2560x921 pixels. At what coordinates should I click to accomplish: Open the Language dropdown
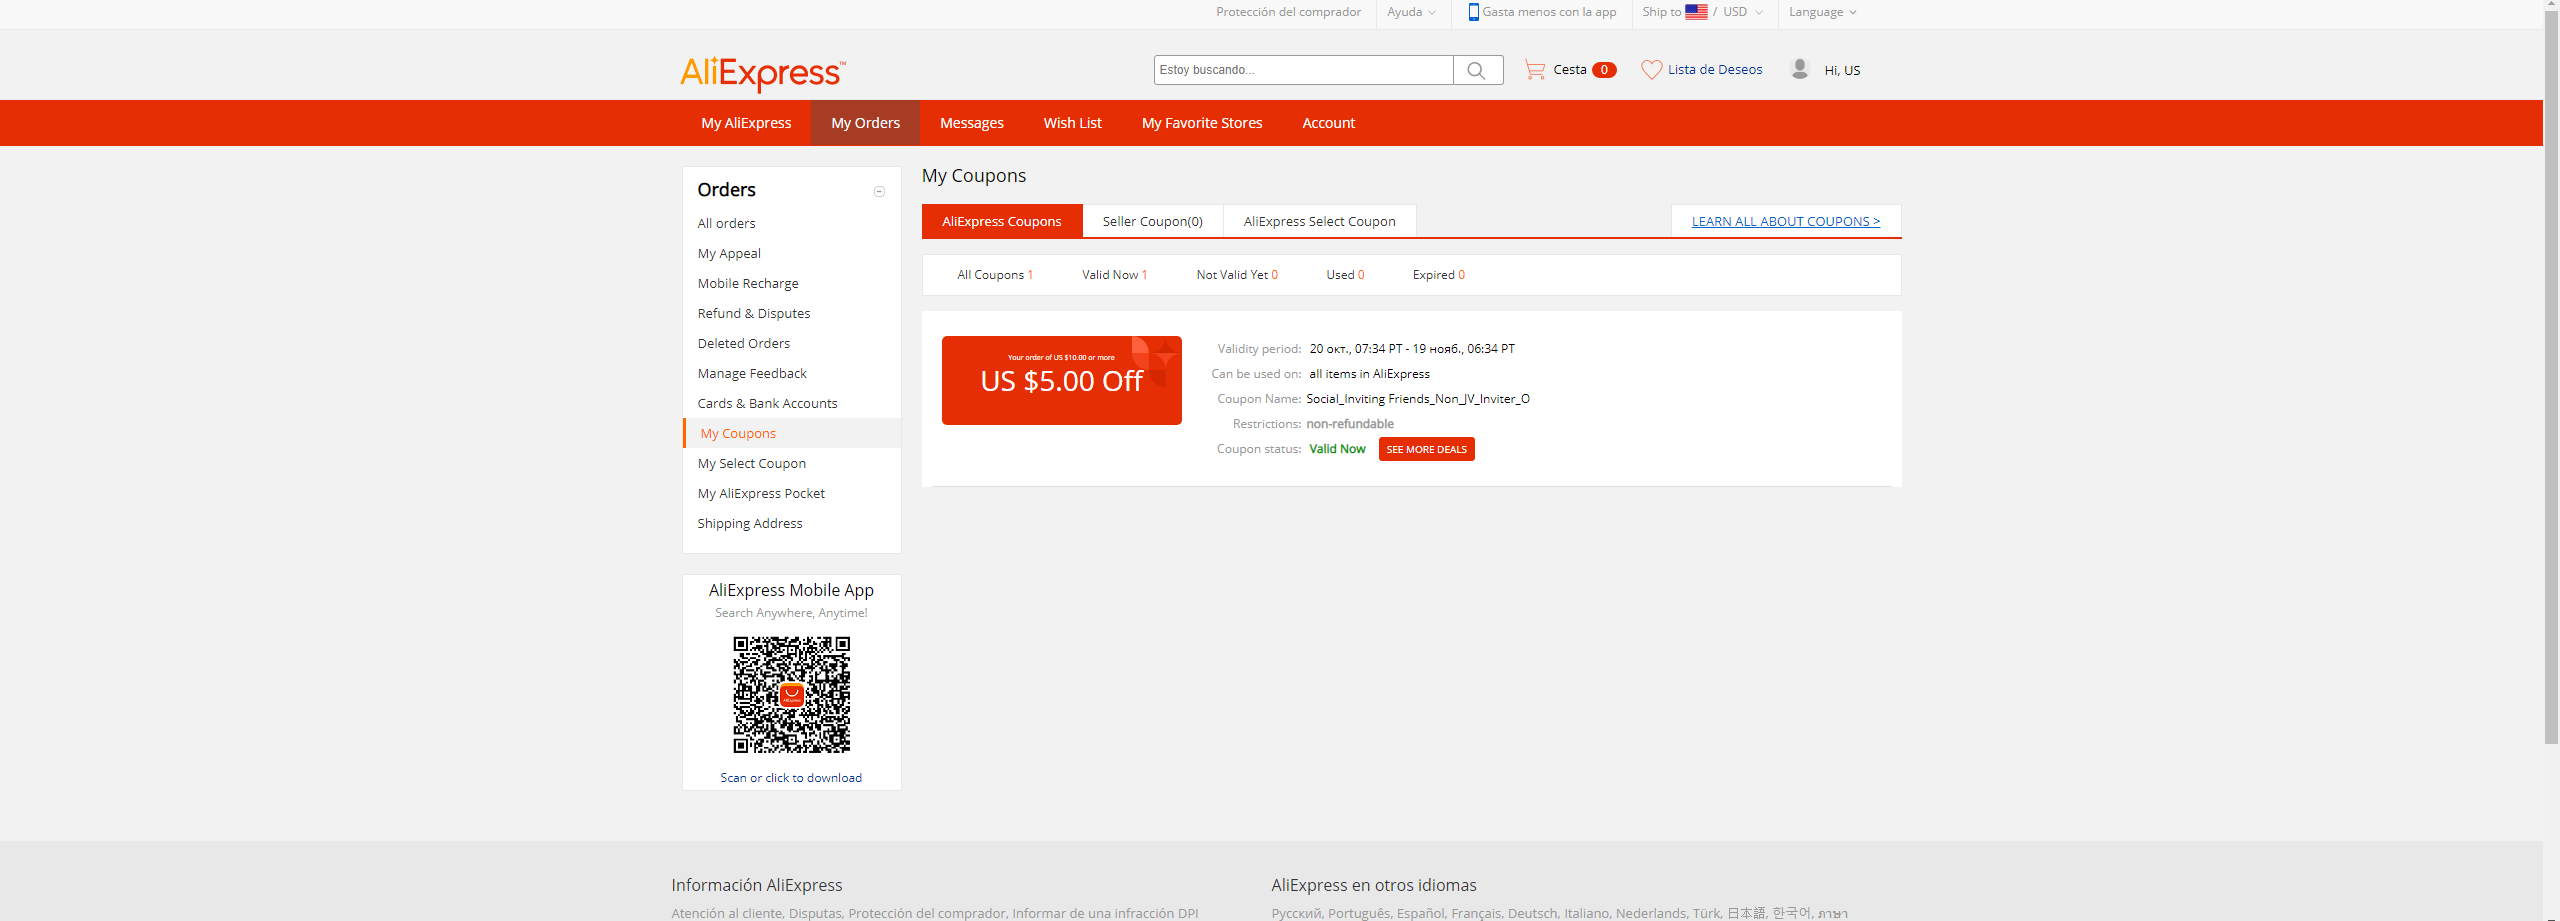click(1823, 12)
